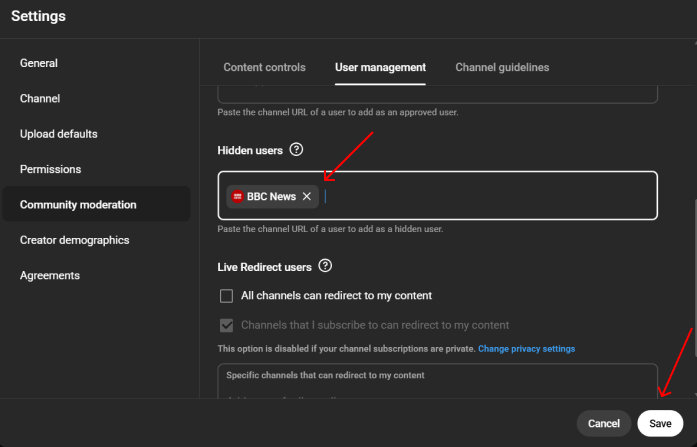Cancel the settings dialog

point(604,423)
